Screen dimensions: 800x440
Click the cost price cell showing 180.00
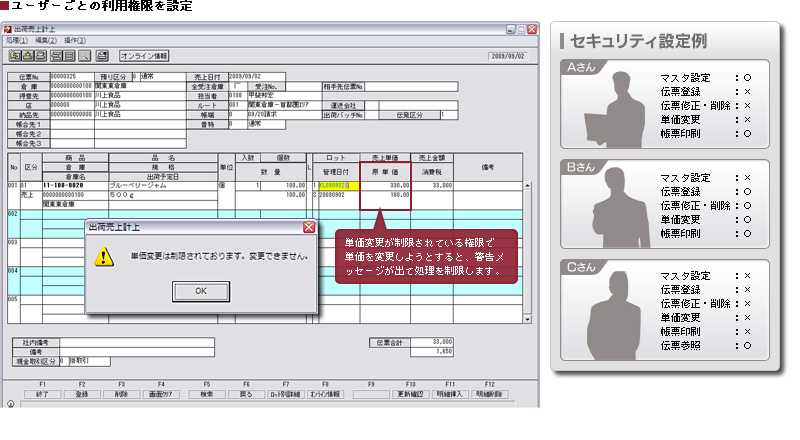coord(385,195)
